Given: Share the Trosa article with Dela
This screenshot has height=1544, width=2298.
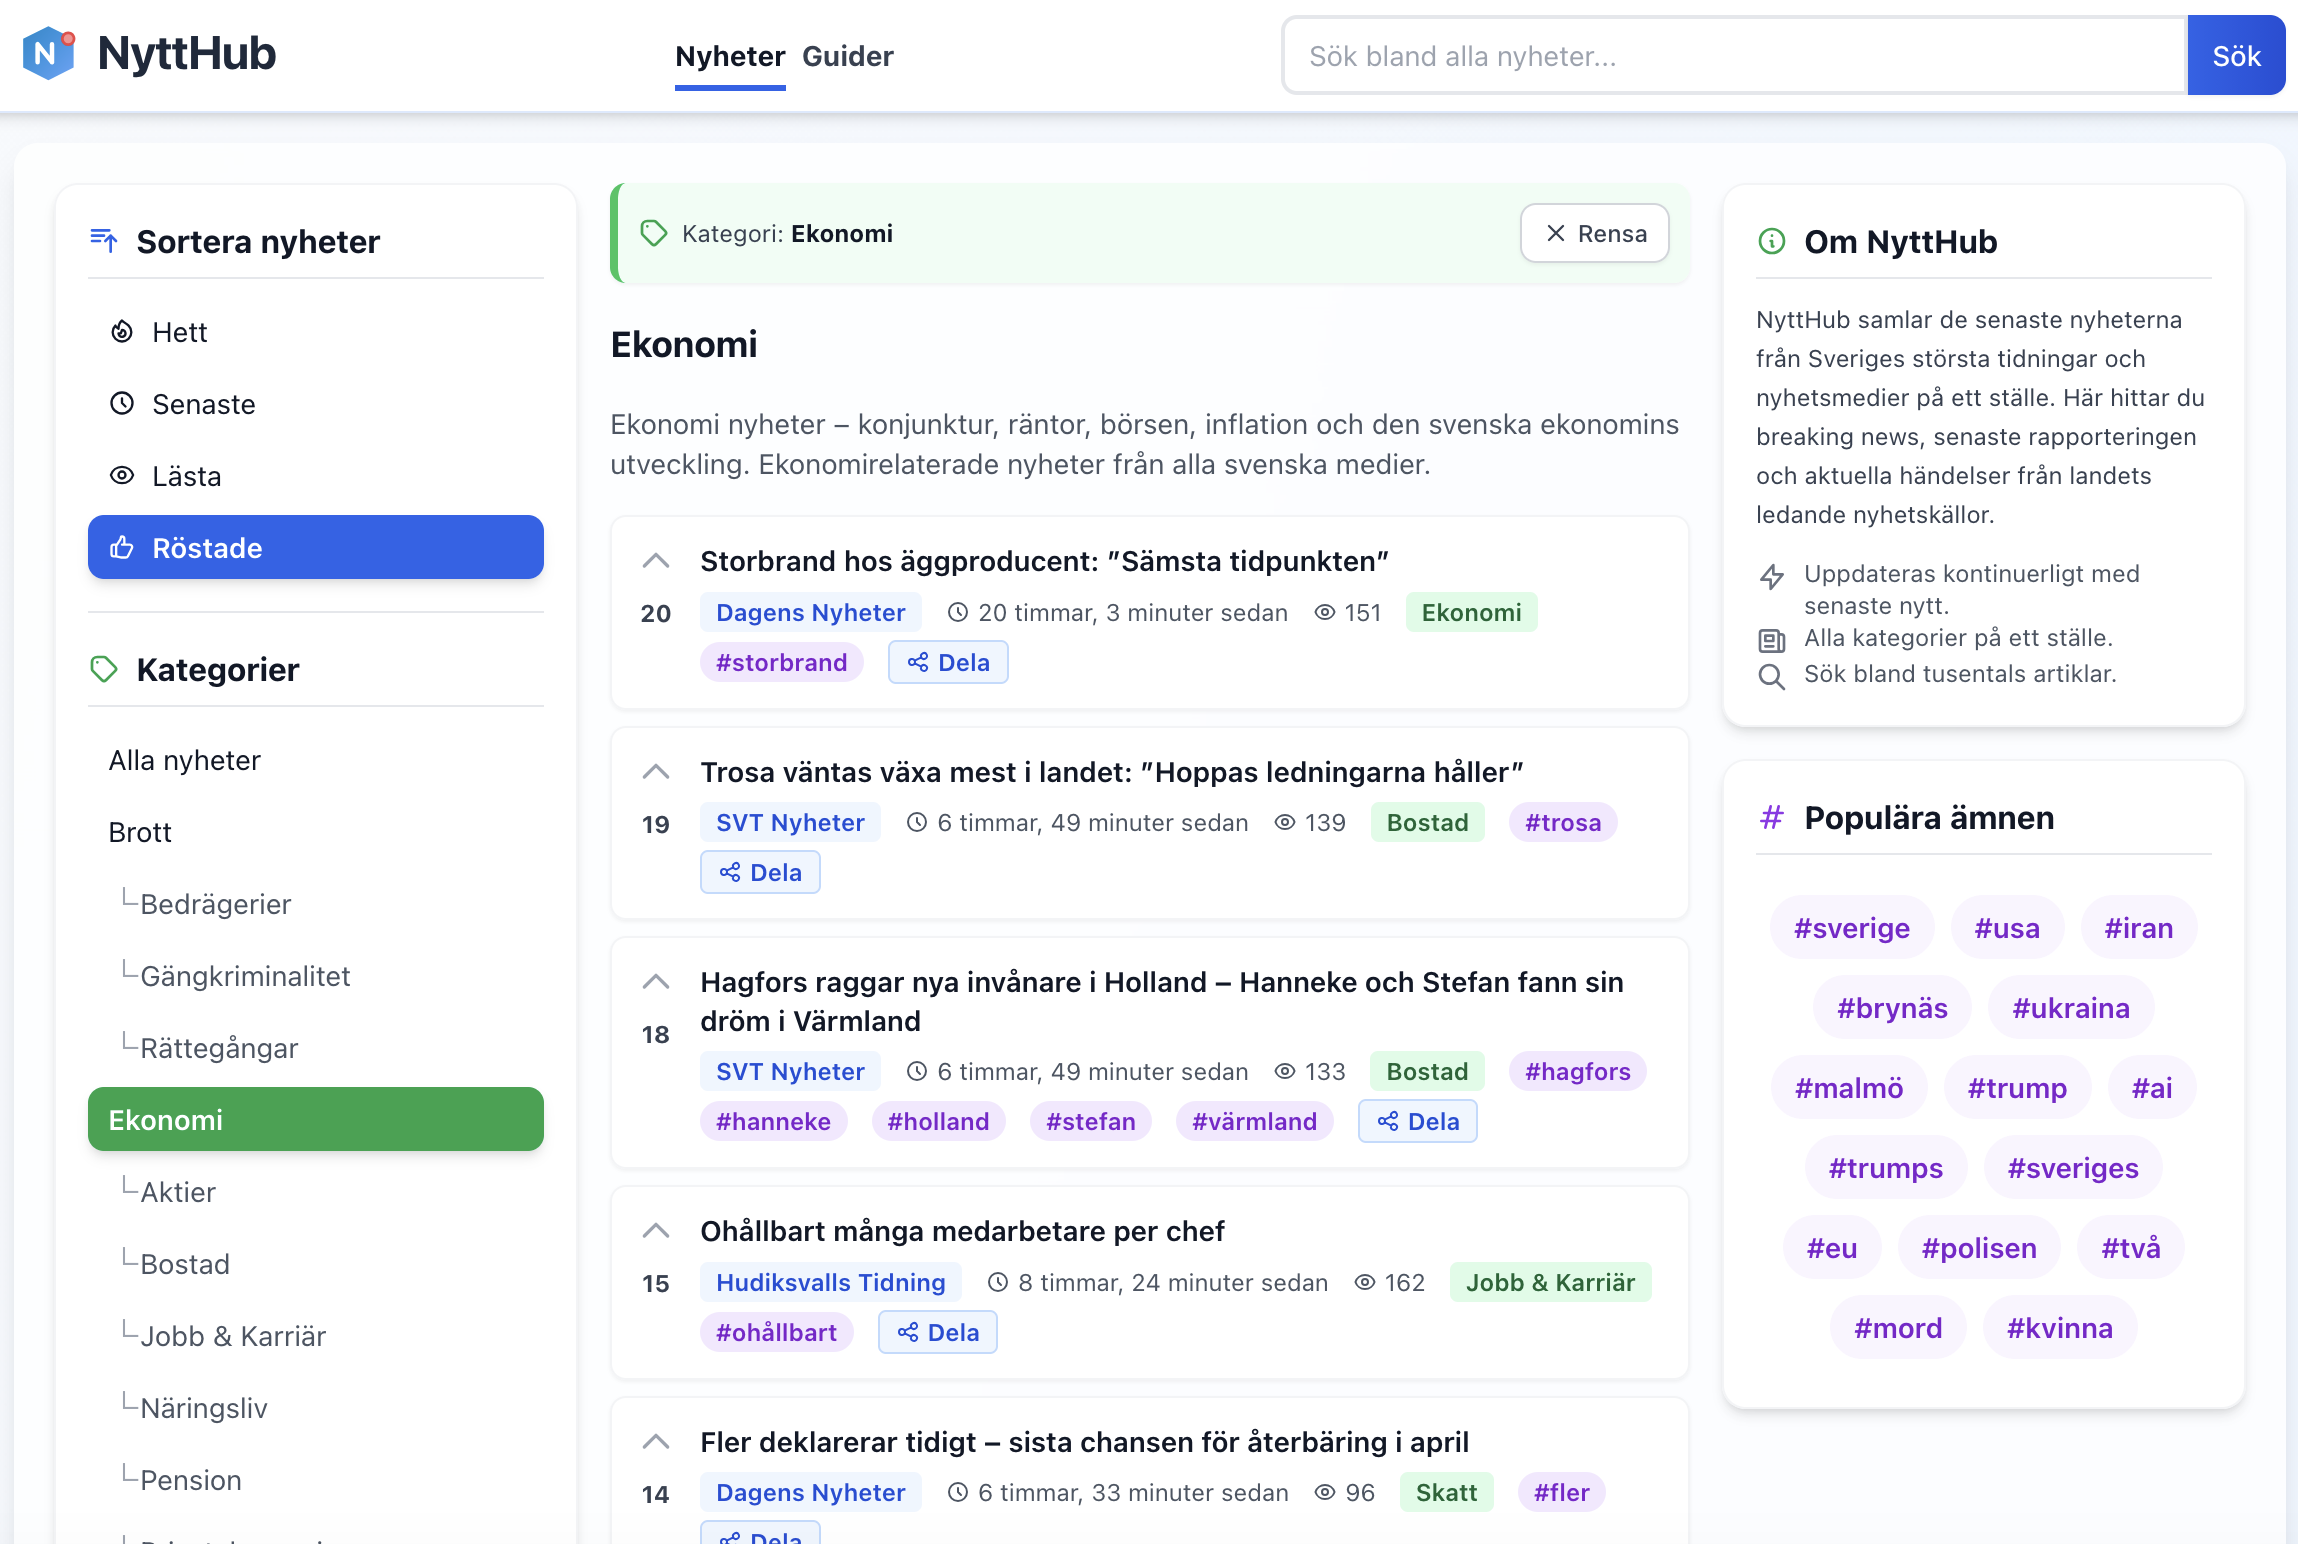Looking at the screenshot, I should pos(760,872).
